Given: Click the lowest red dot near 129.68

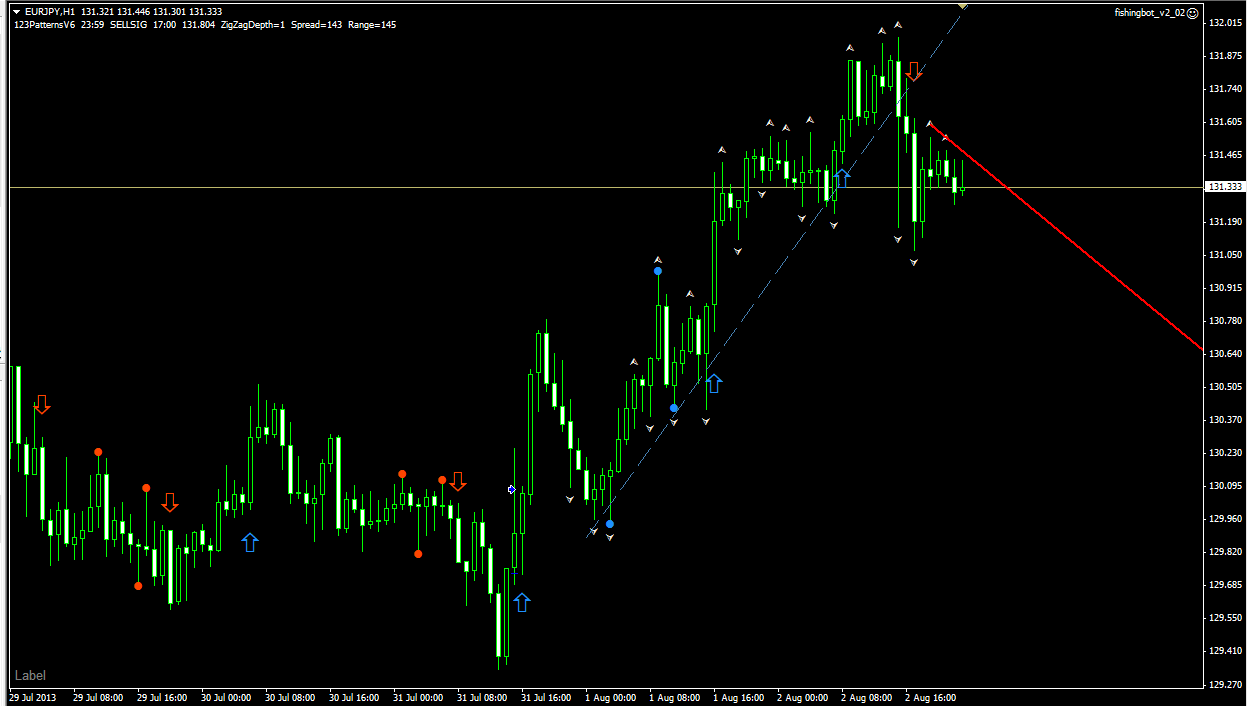Looking at the screenshot, I should point(138,586).
